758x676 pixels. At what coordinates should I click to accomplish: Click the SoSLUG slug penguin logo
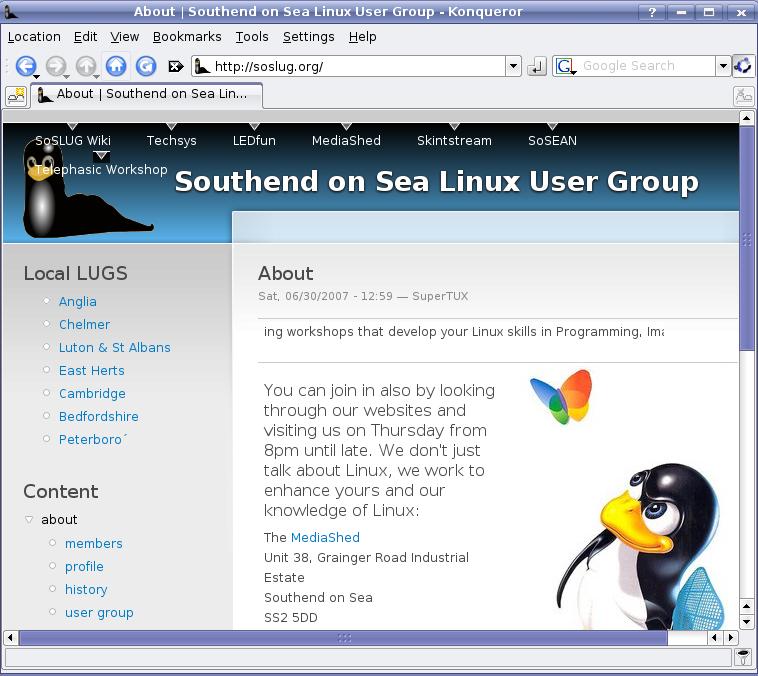point(87,190)
